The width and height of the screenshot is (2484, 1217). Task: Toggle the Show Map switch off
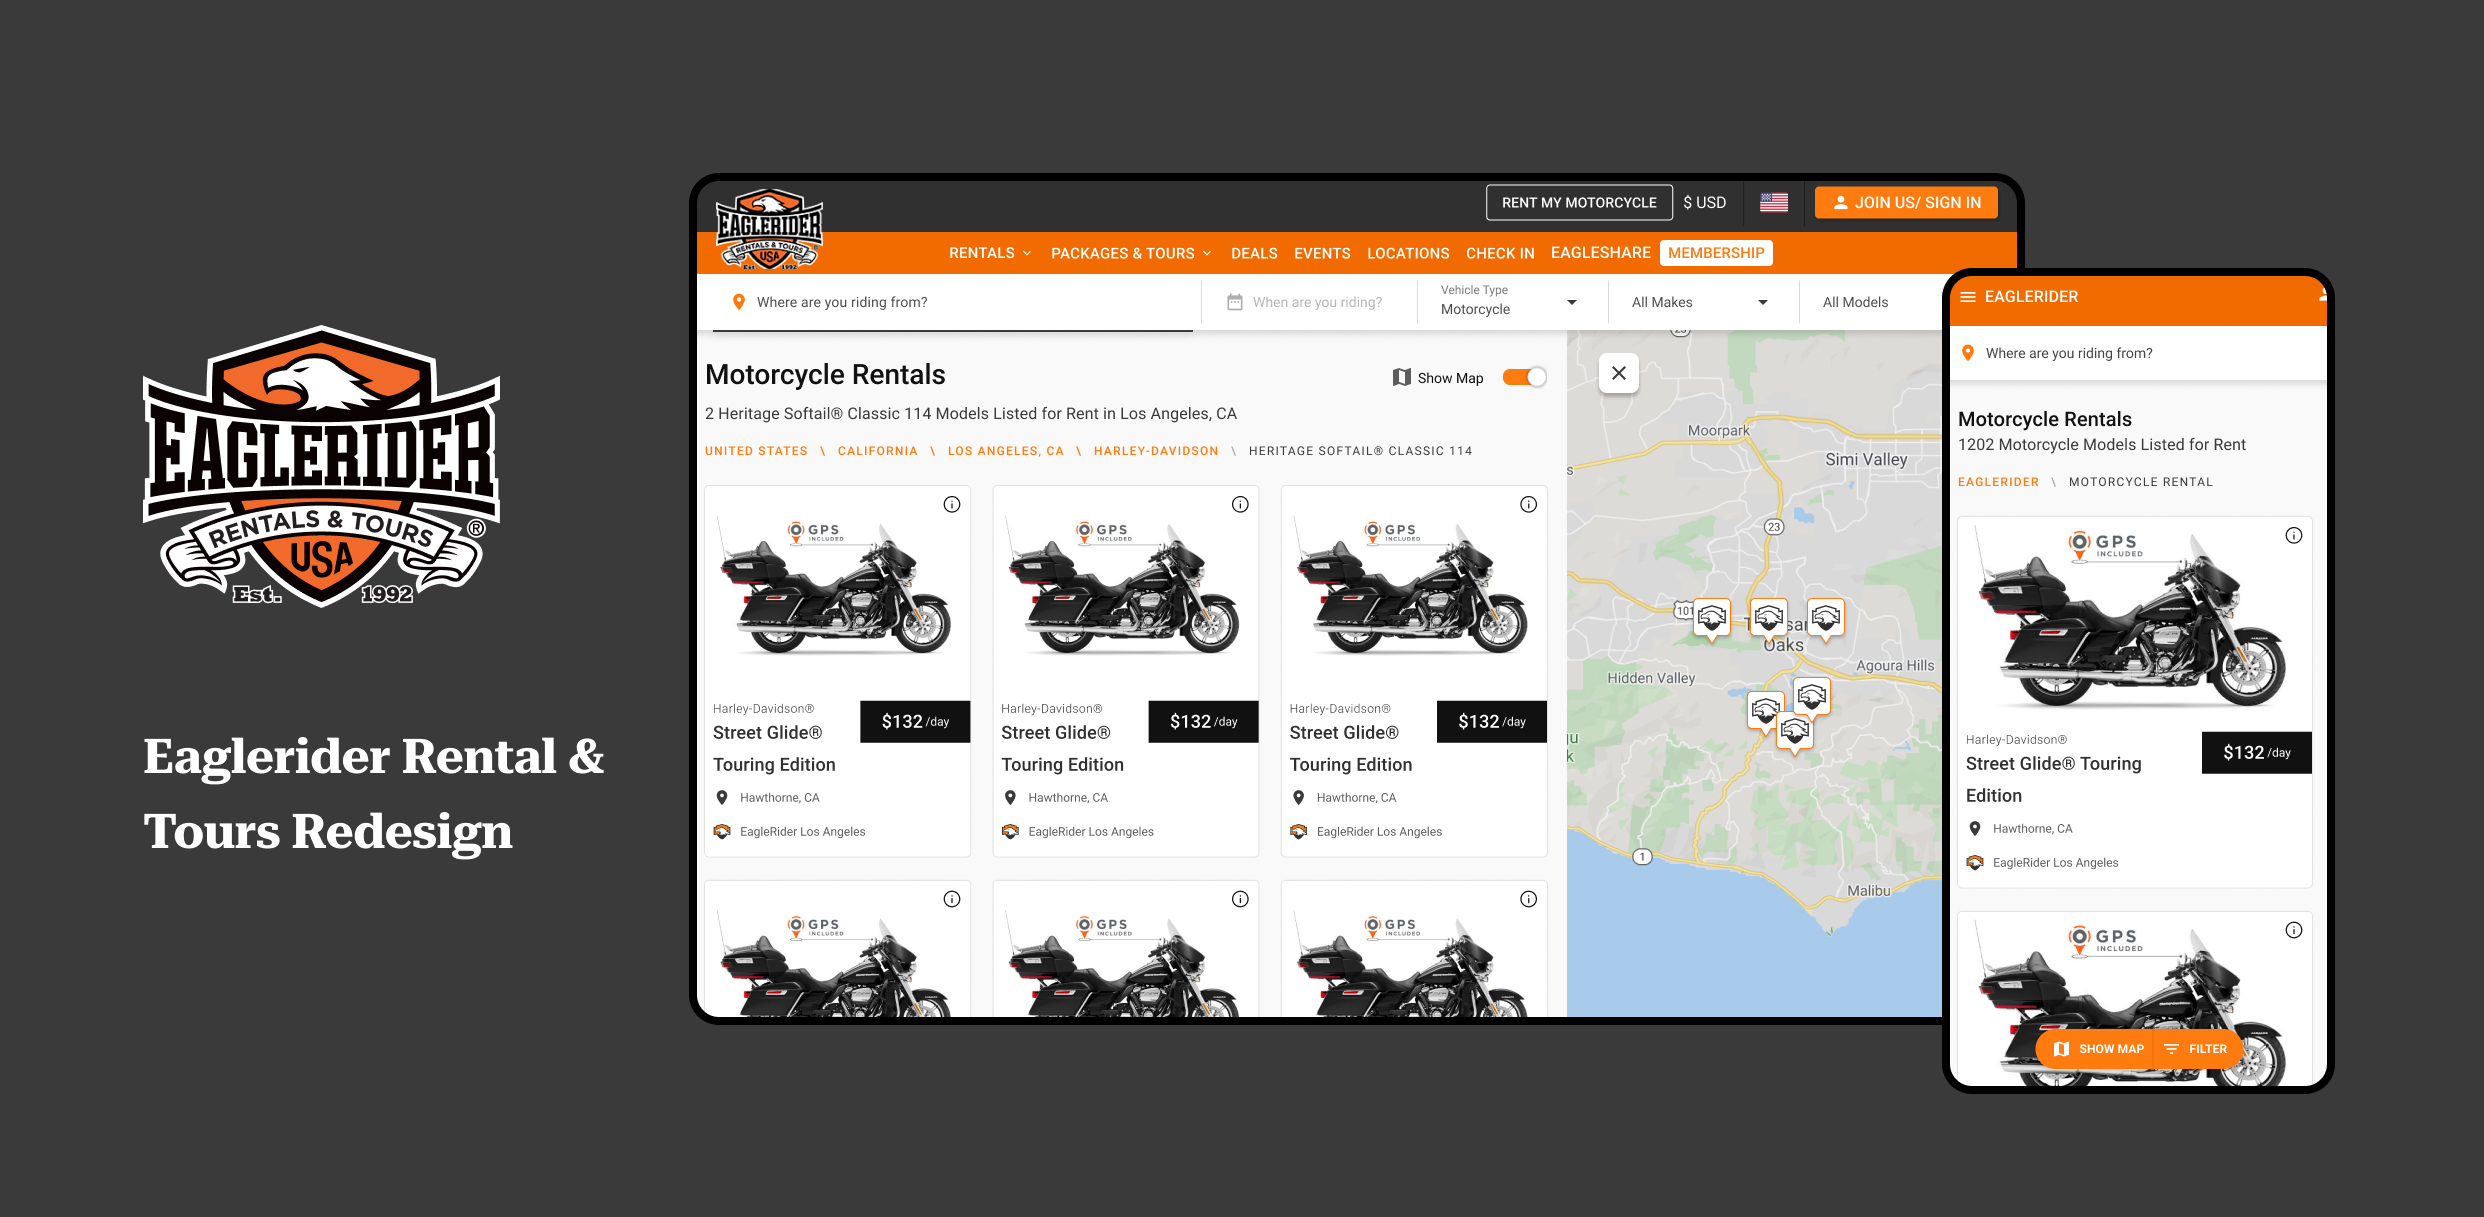tap(1523, 377)
